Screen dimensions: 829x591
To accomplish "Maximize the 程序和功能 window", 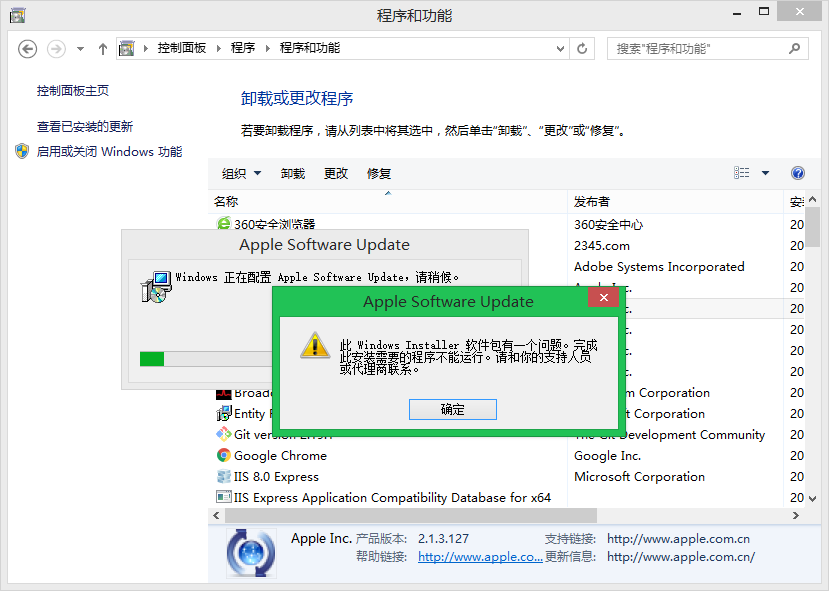I will click(x=764, y=12).
